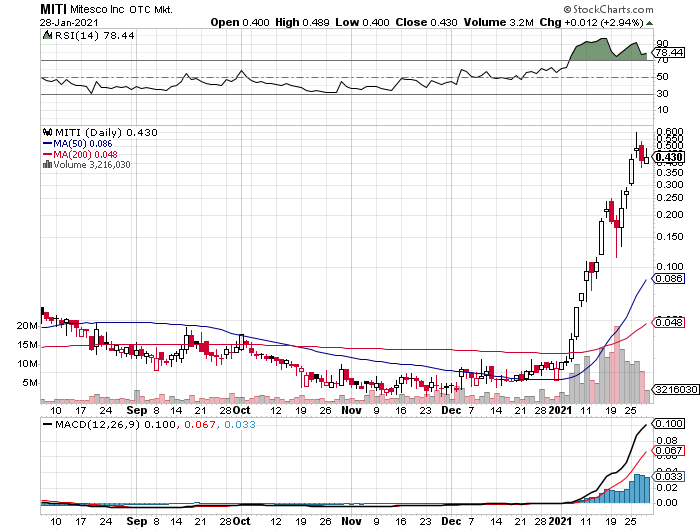This screenshot has width=700, height=530.
Task: Click 'Nov' on the price panel date axis
Action: tap(351, 410)
